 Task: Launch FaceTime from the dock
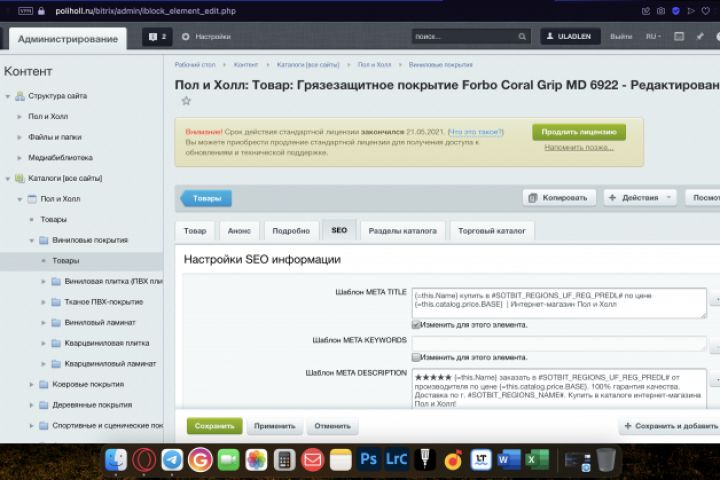pyautogui.click(x=229, y=460)
